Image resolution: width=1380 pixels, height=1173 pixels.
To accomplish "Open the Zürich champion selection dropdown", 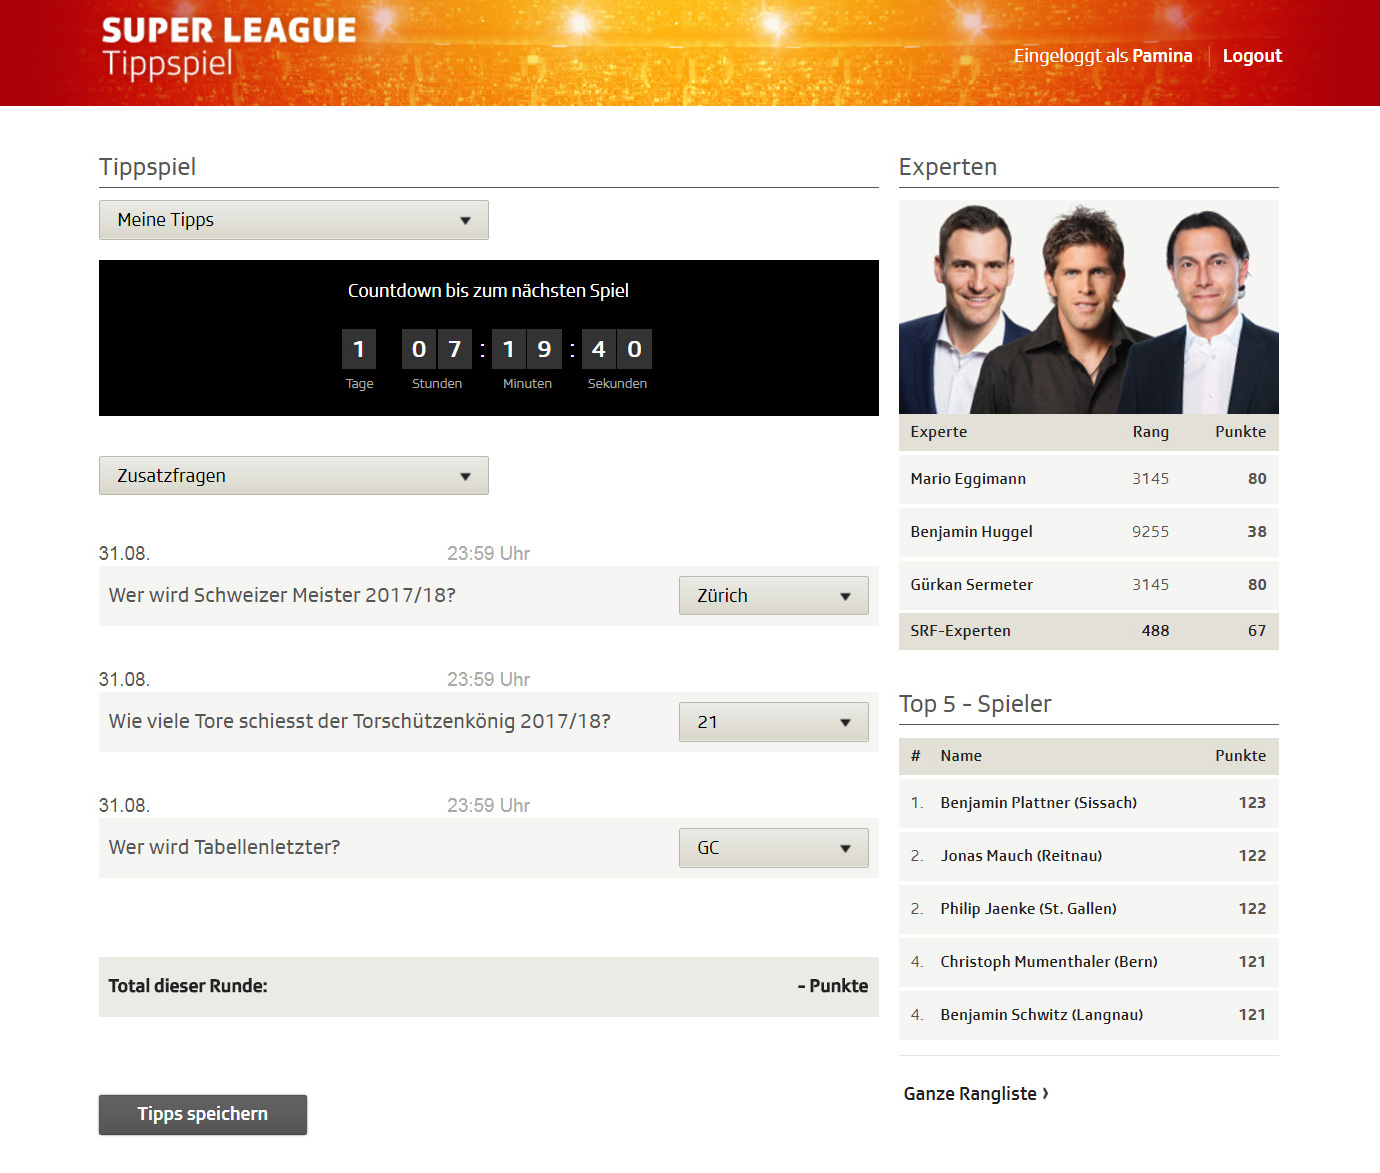I will pyautogui.click(x=773, y=596).
